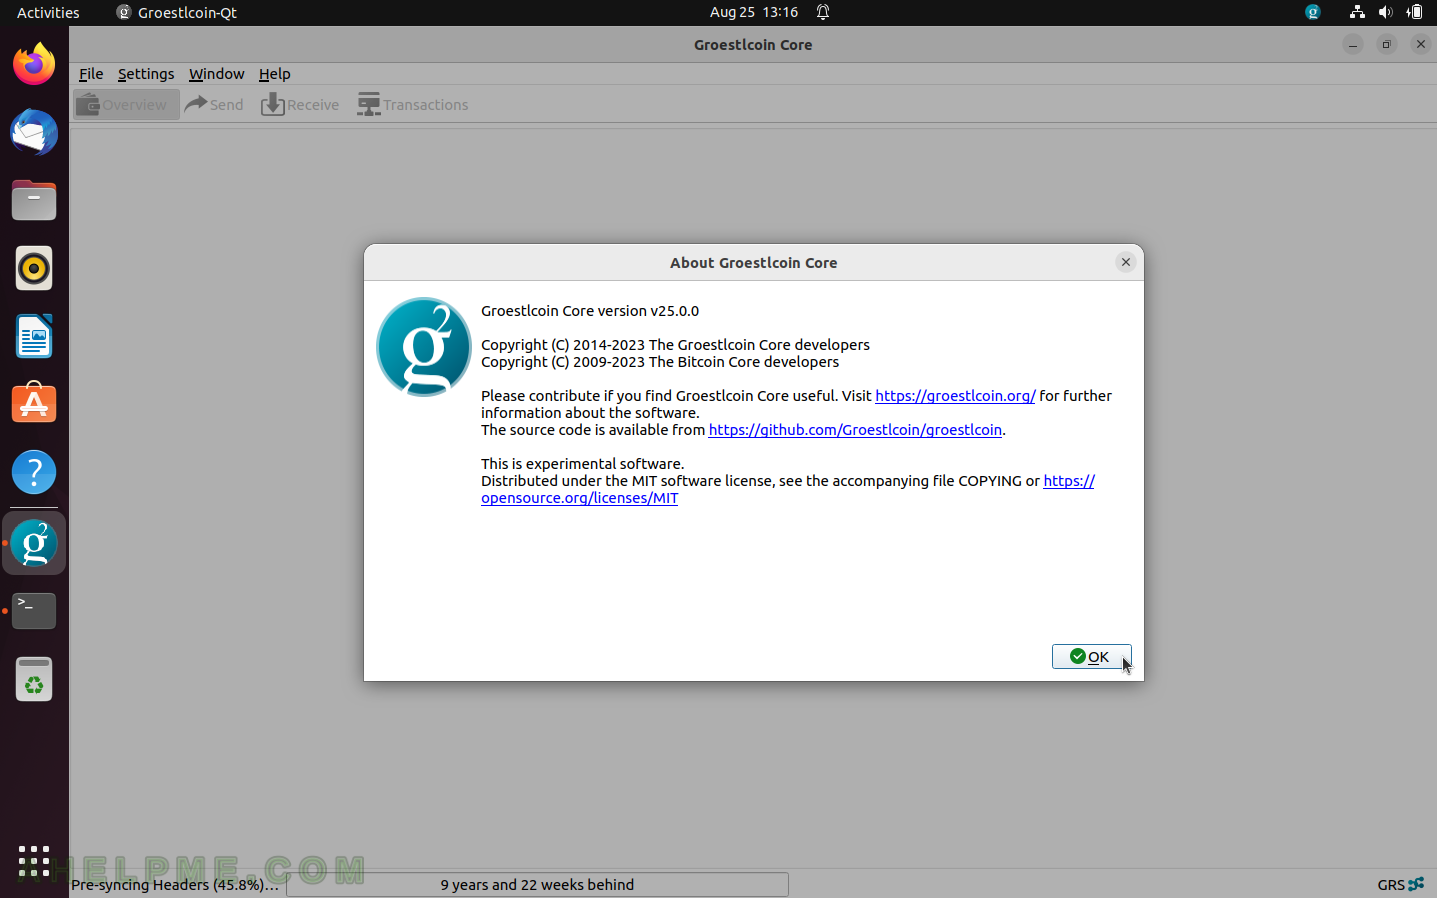Click Pre-syncing Headers status text
Image resolution: width=1437 pixels, height=898 pixels.
[175, 885]
